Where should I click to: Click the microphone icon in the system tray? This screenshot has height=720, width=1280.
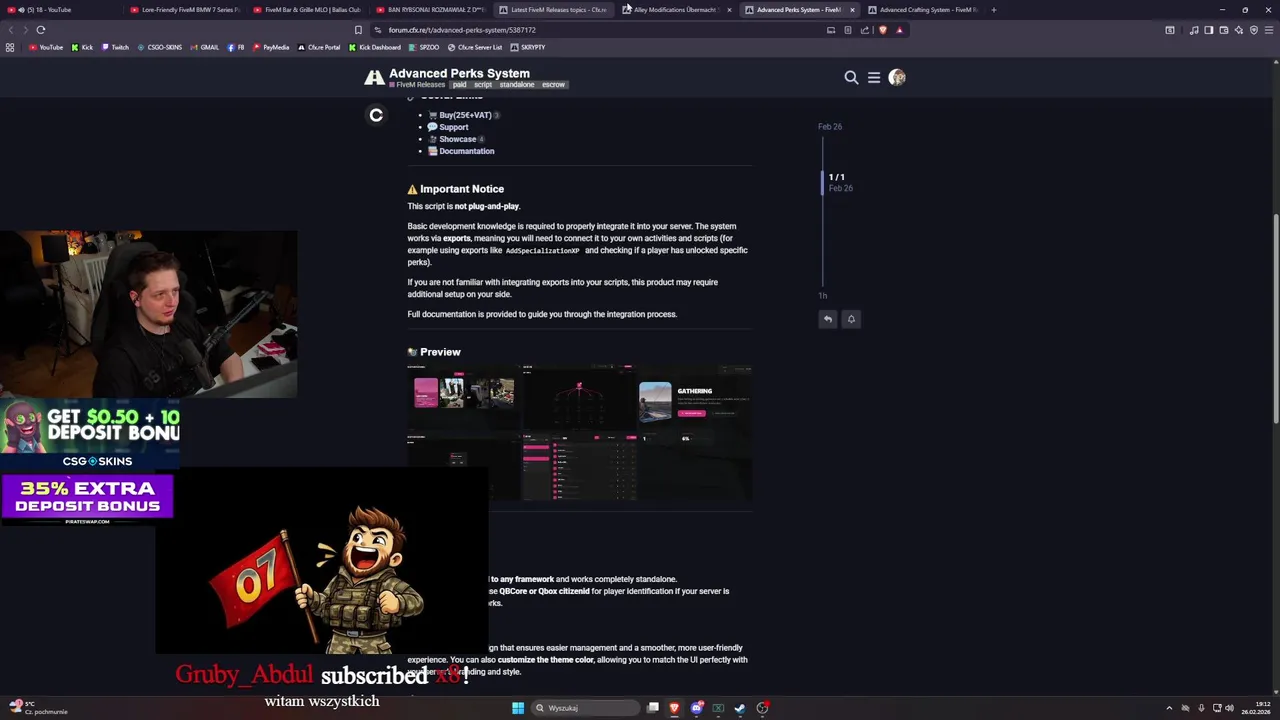point(1201,708)
